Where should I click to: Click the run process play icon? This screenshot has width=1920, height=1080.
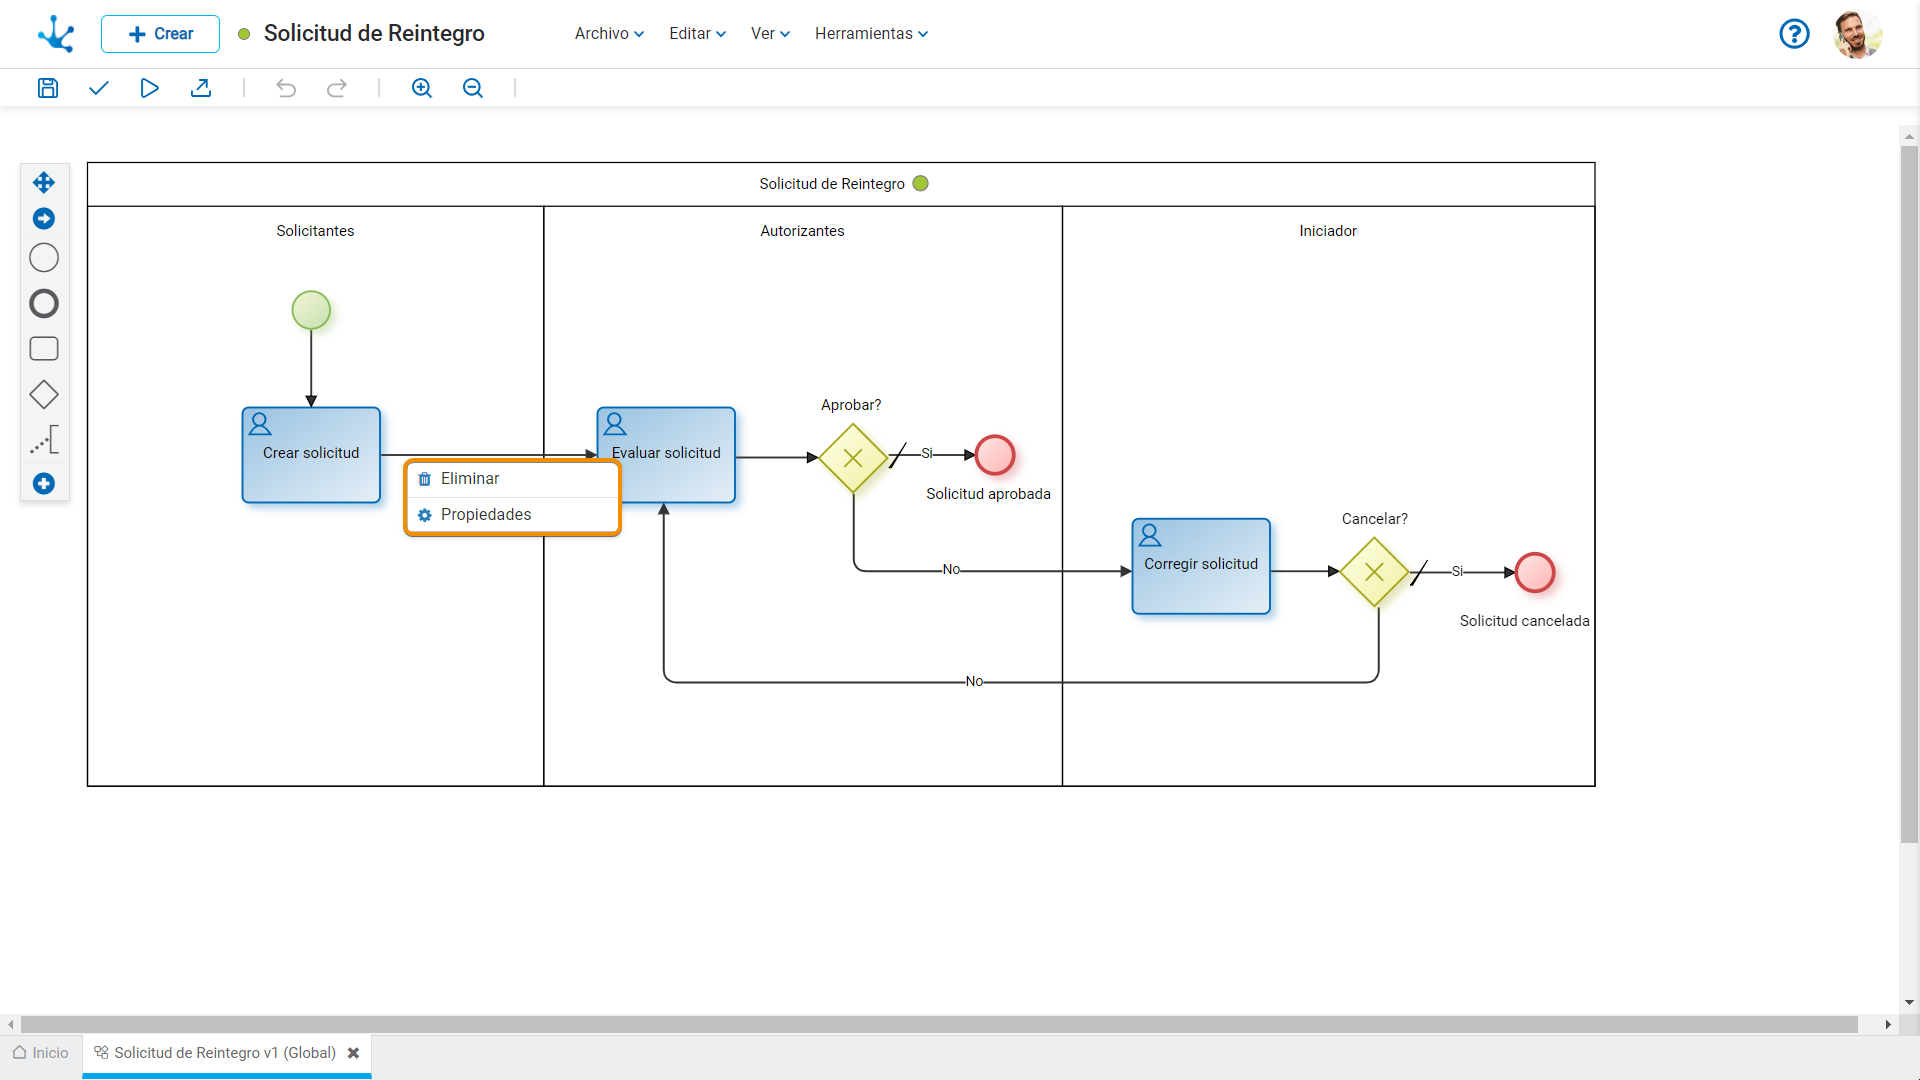click(x=149, y=88)
